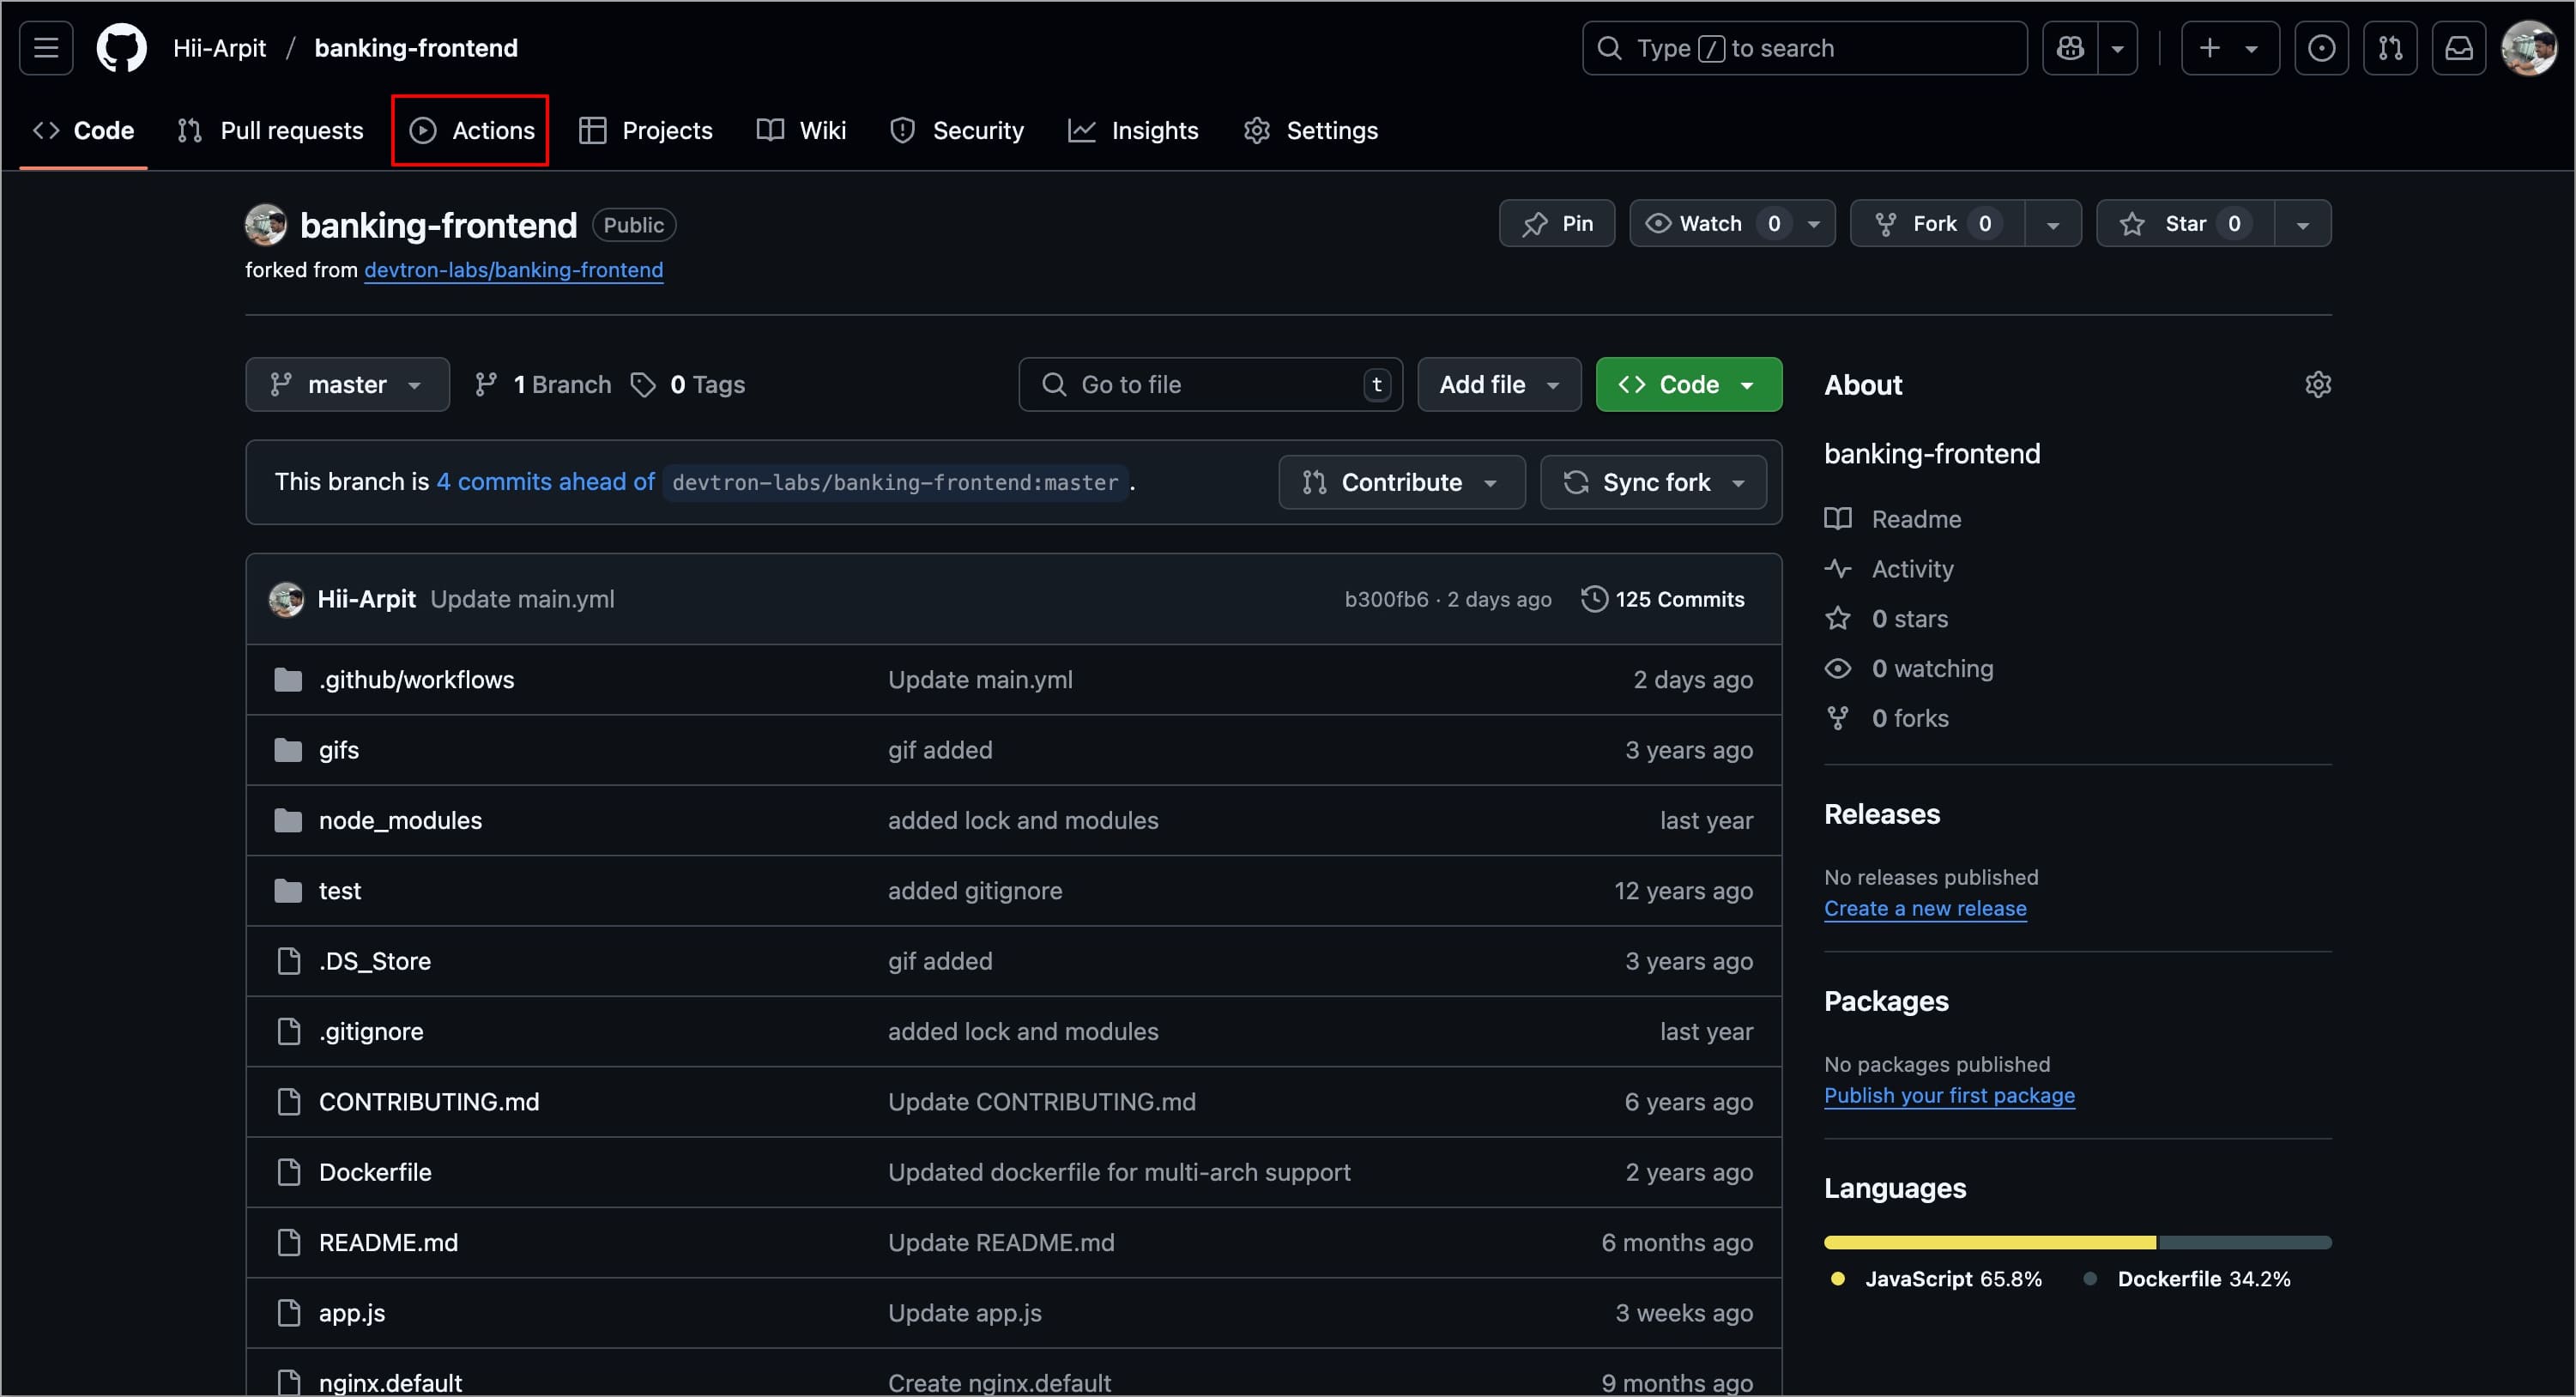
Task: Follow the devtron-labs/banking-frontend fork link
Action: [513, 270]
